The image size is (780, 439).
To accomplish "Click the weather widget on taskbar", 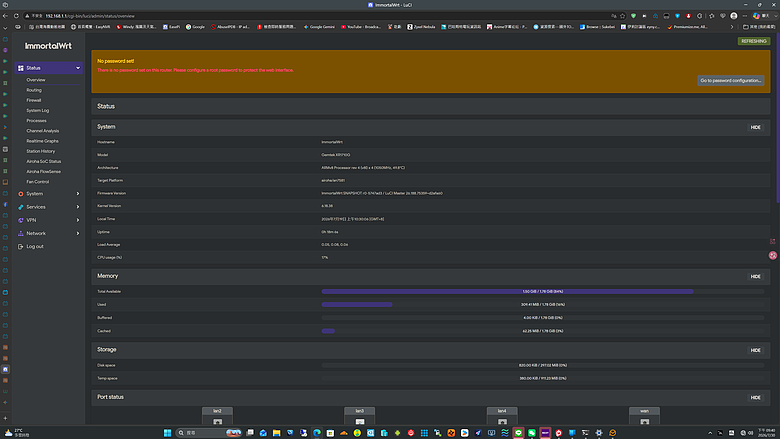I will click(x=16, y=433).
